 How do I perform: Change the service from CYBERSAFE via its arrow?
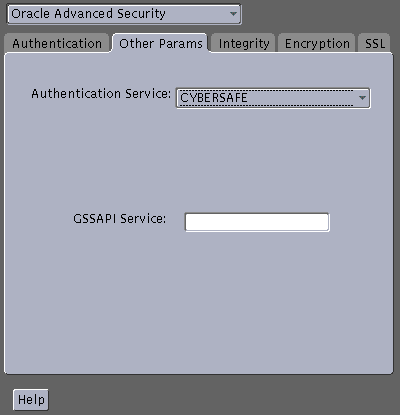[362, 98]
